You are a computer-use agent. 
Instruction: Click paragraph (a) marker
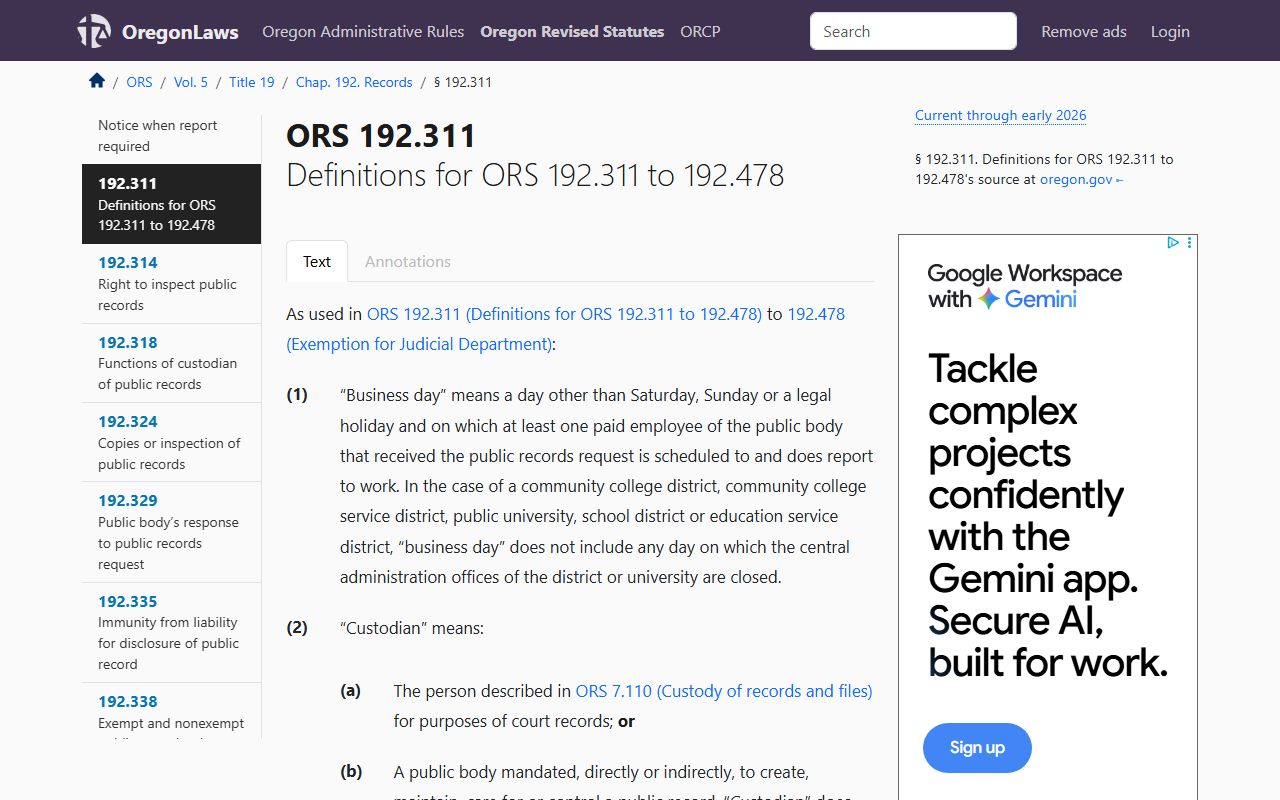coord(350,691)
